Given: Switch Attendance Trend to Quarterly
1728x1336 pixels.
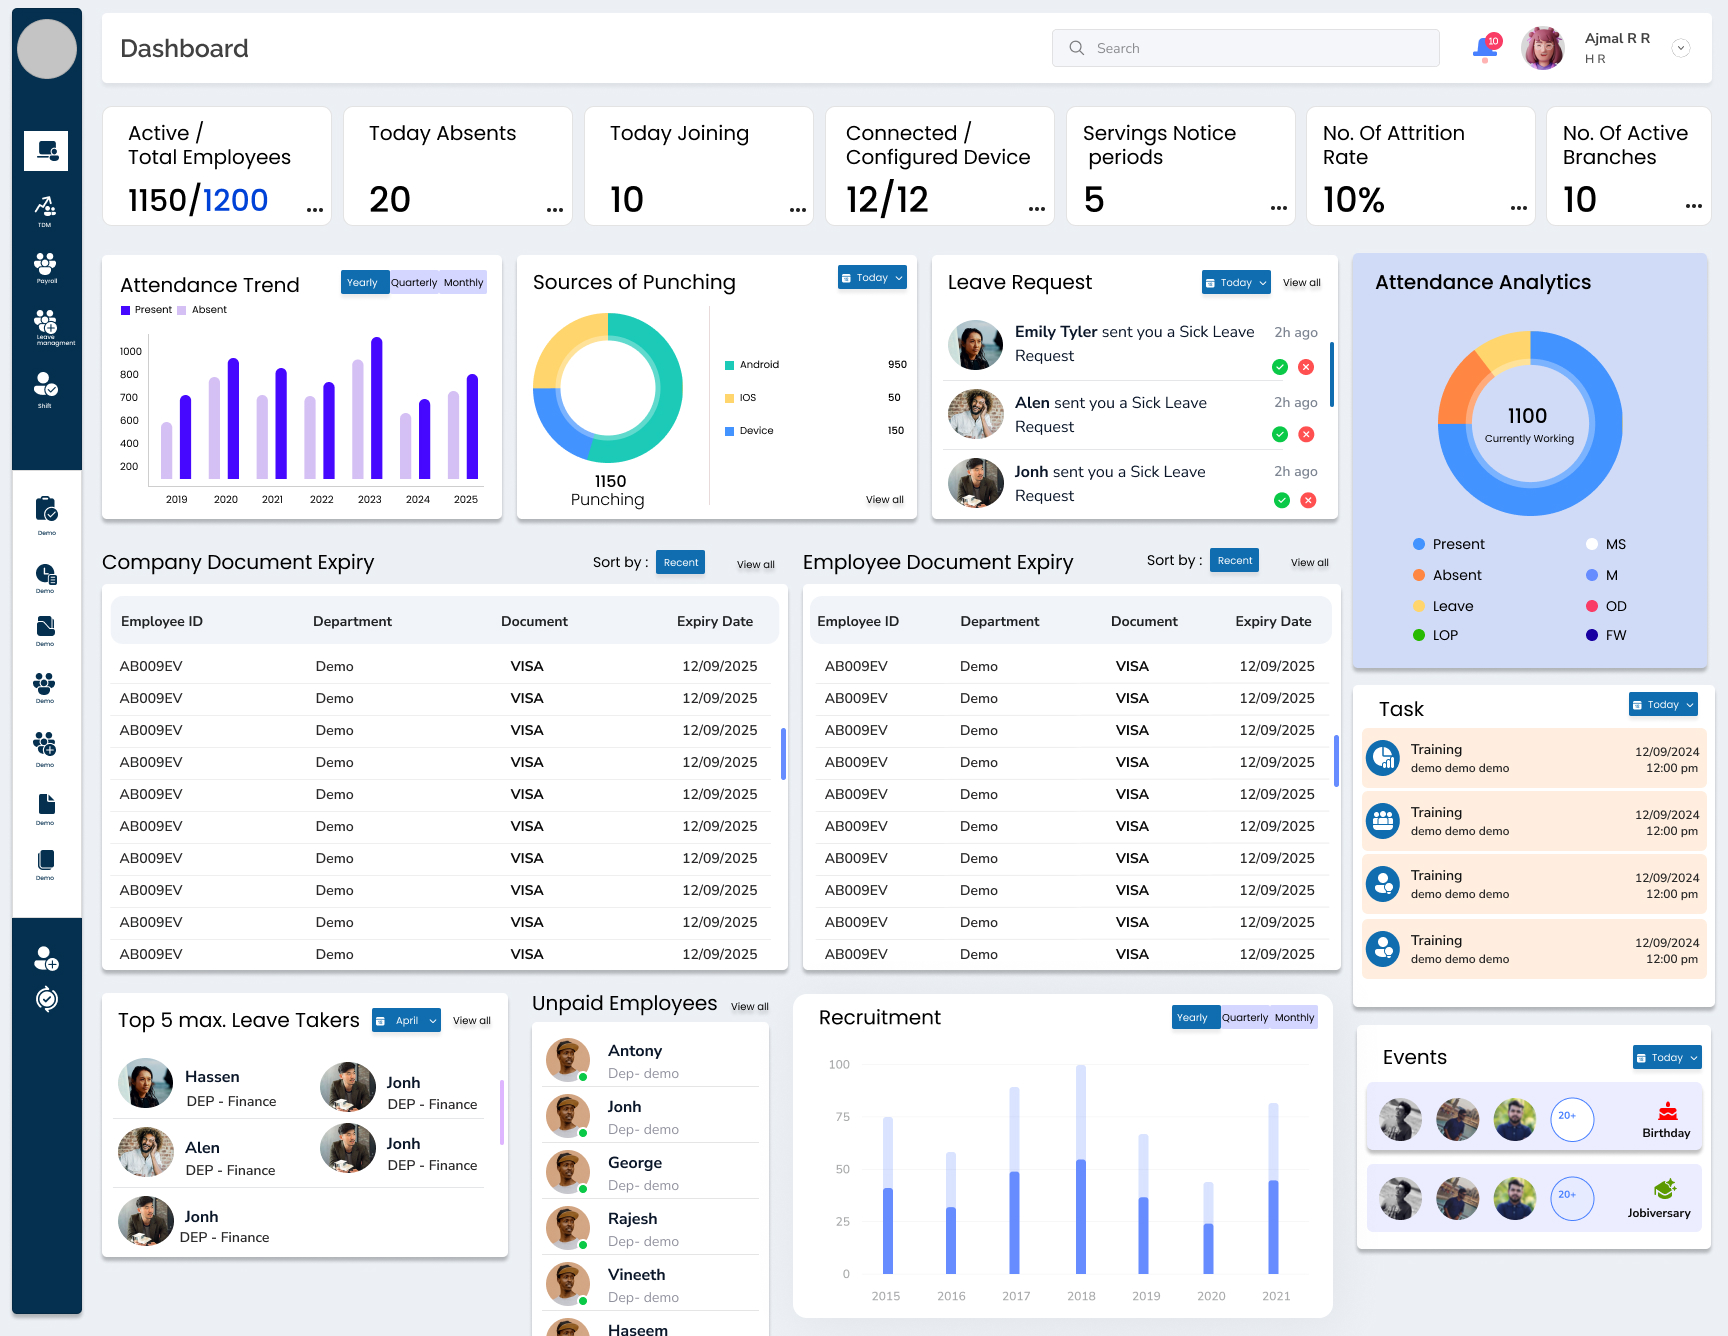Looking at the screenshot, I should 414,283.
